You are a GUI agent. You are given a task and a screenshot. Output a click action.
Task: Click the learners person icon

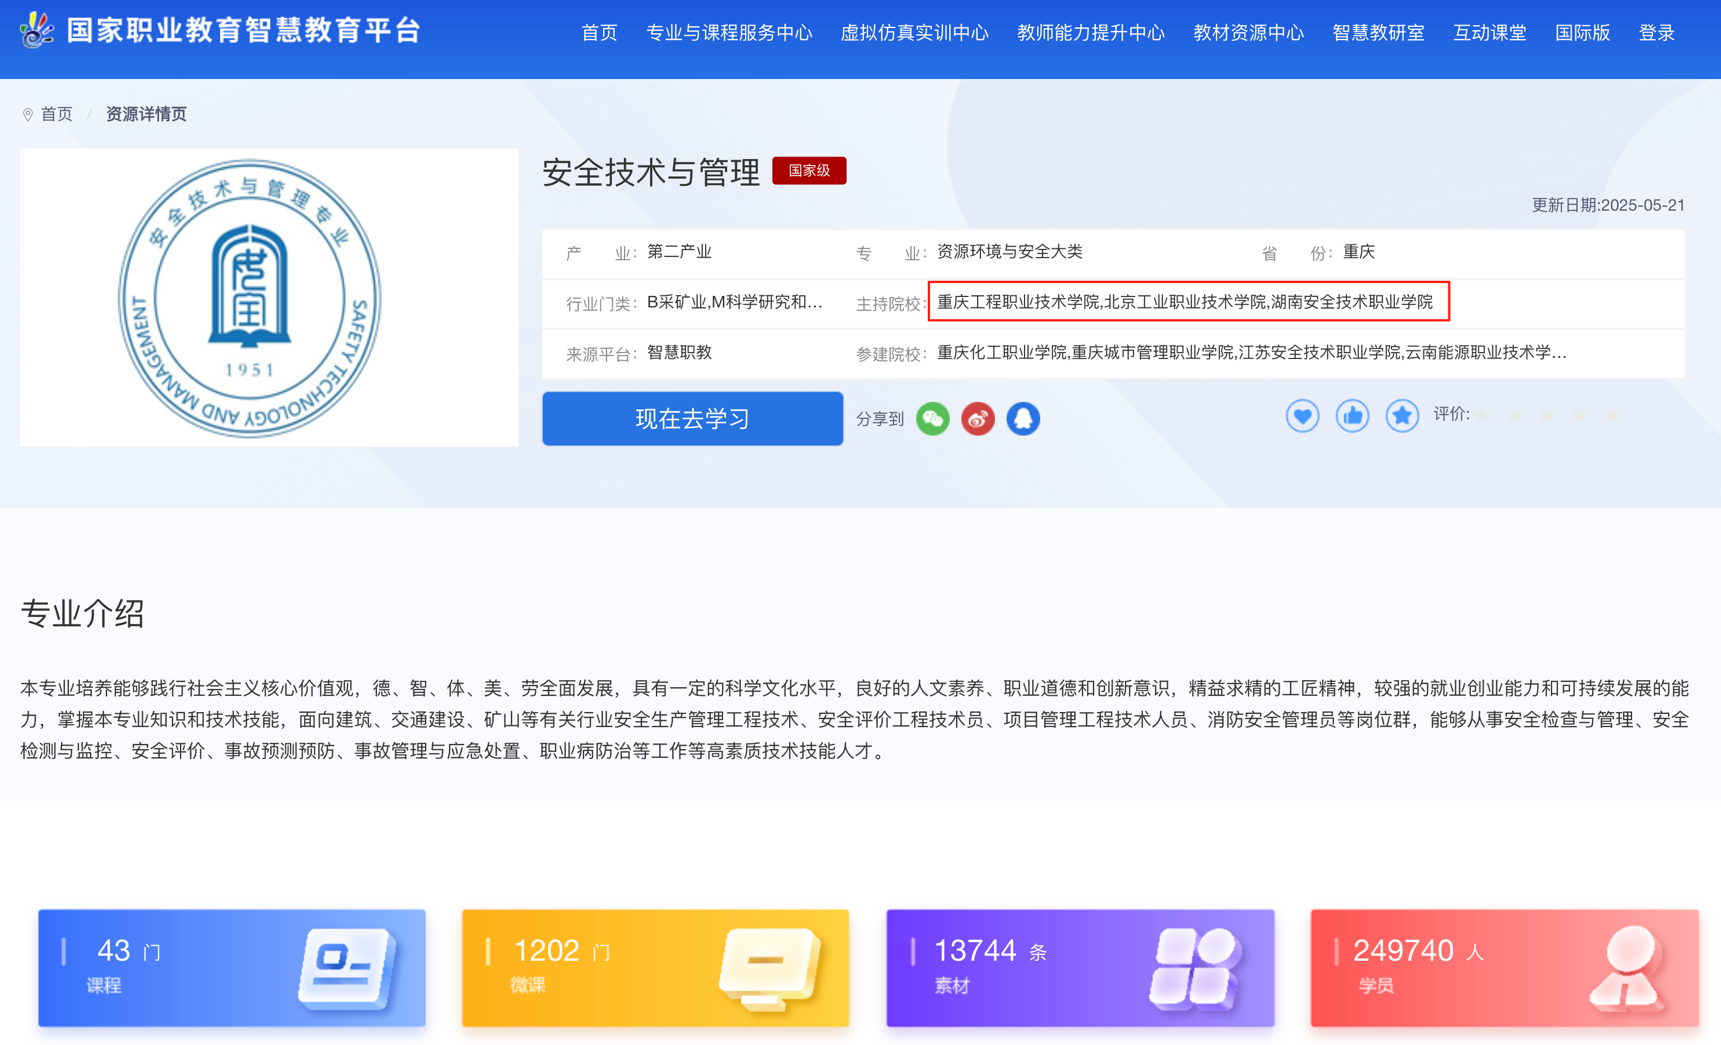pyautogui.click(x=1628, y=967)
